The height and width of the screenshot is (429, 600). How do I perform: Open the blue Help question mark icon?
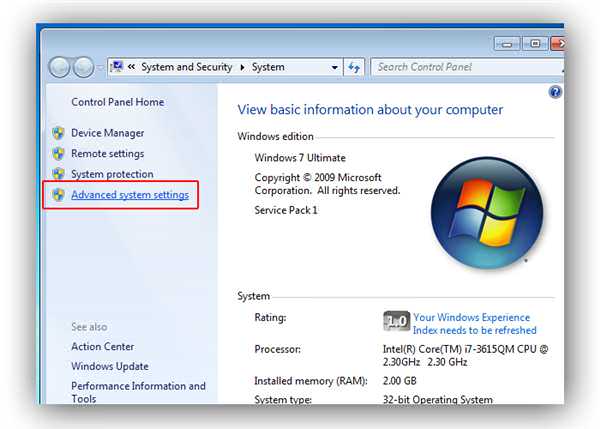pos(555,92)
